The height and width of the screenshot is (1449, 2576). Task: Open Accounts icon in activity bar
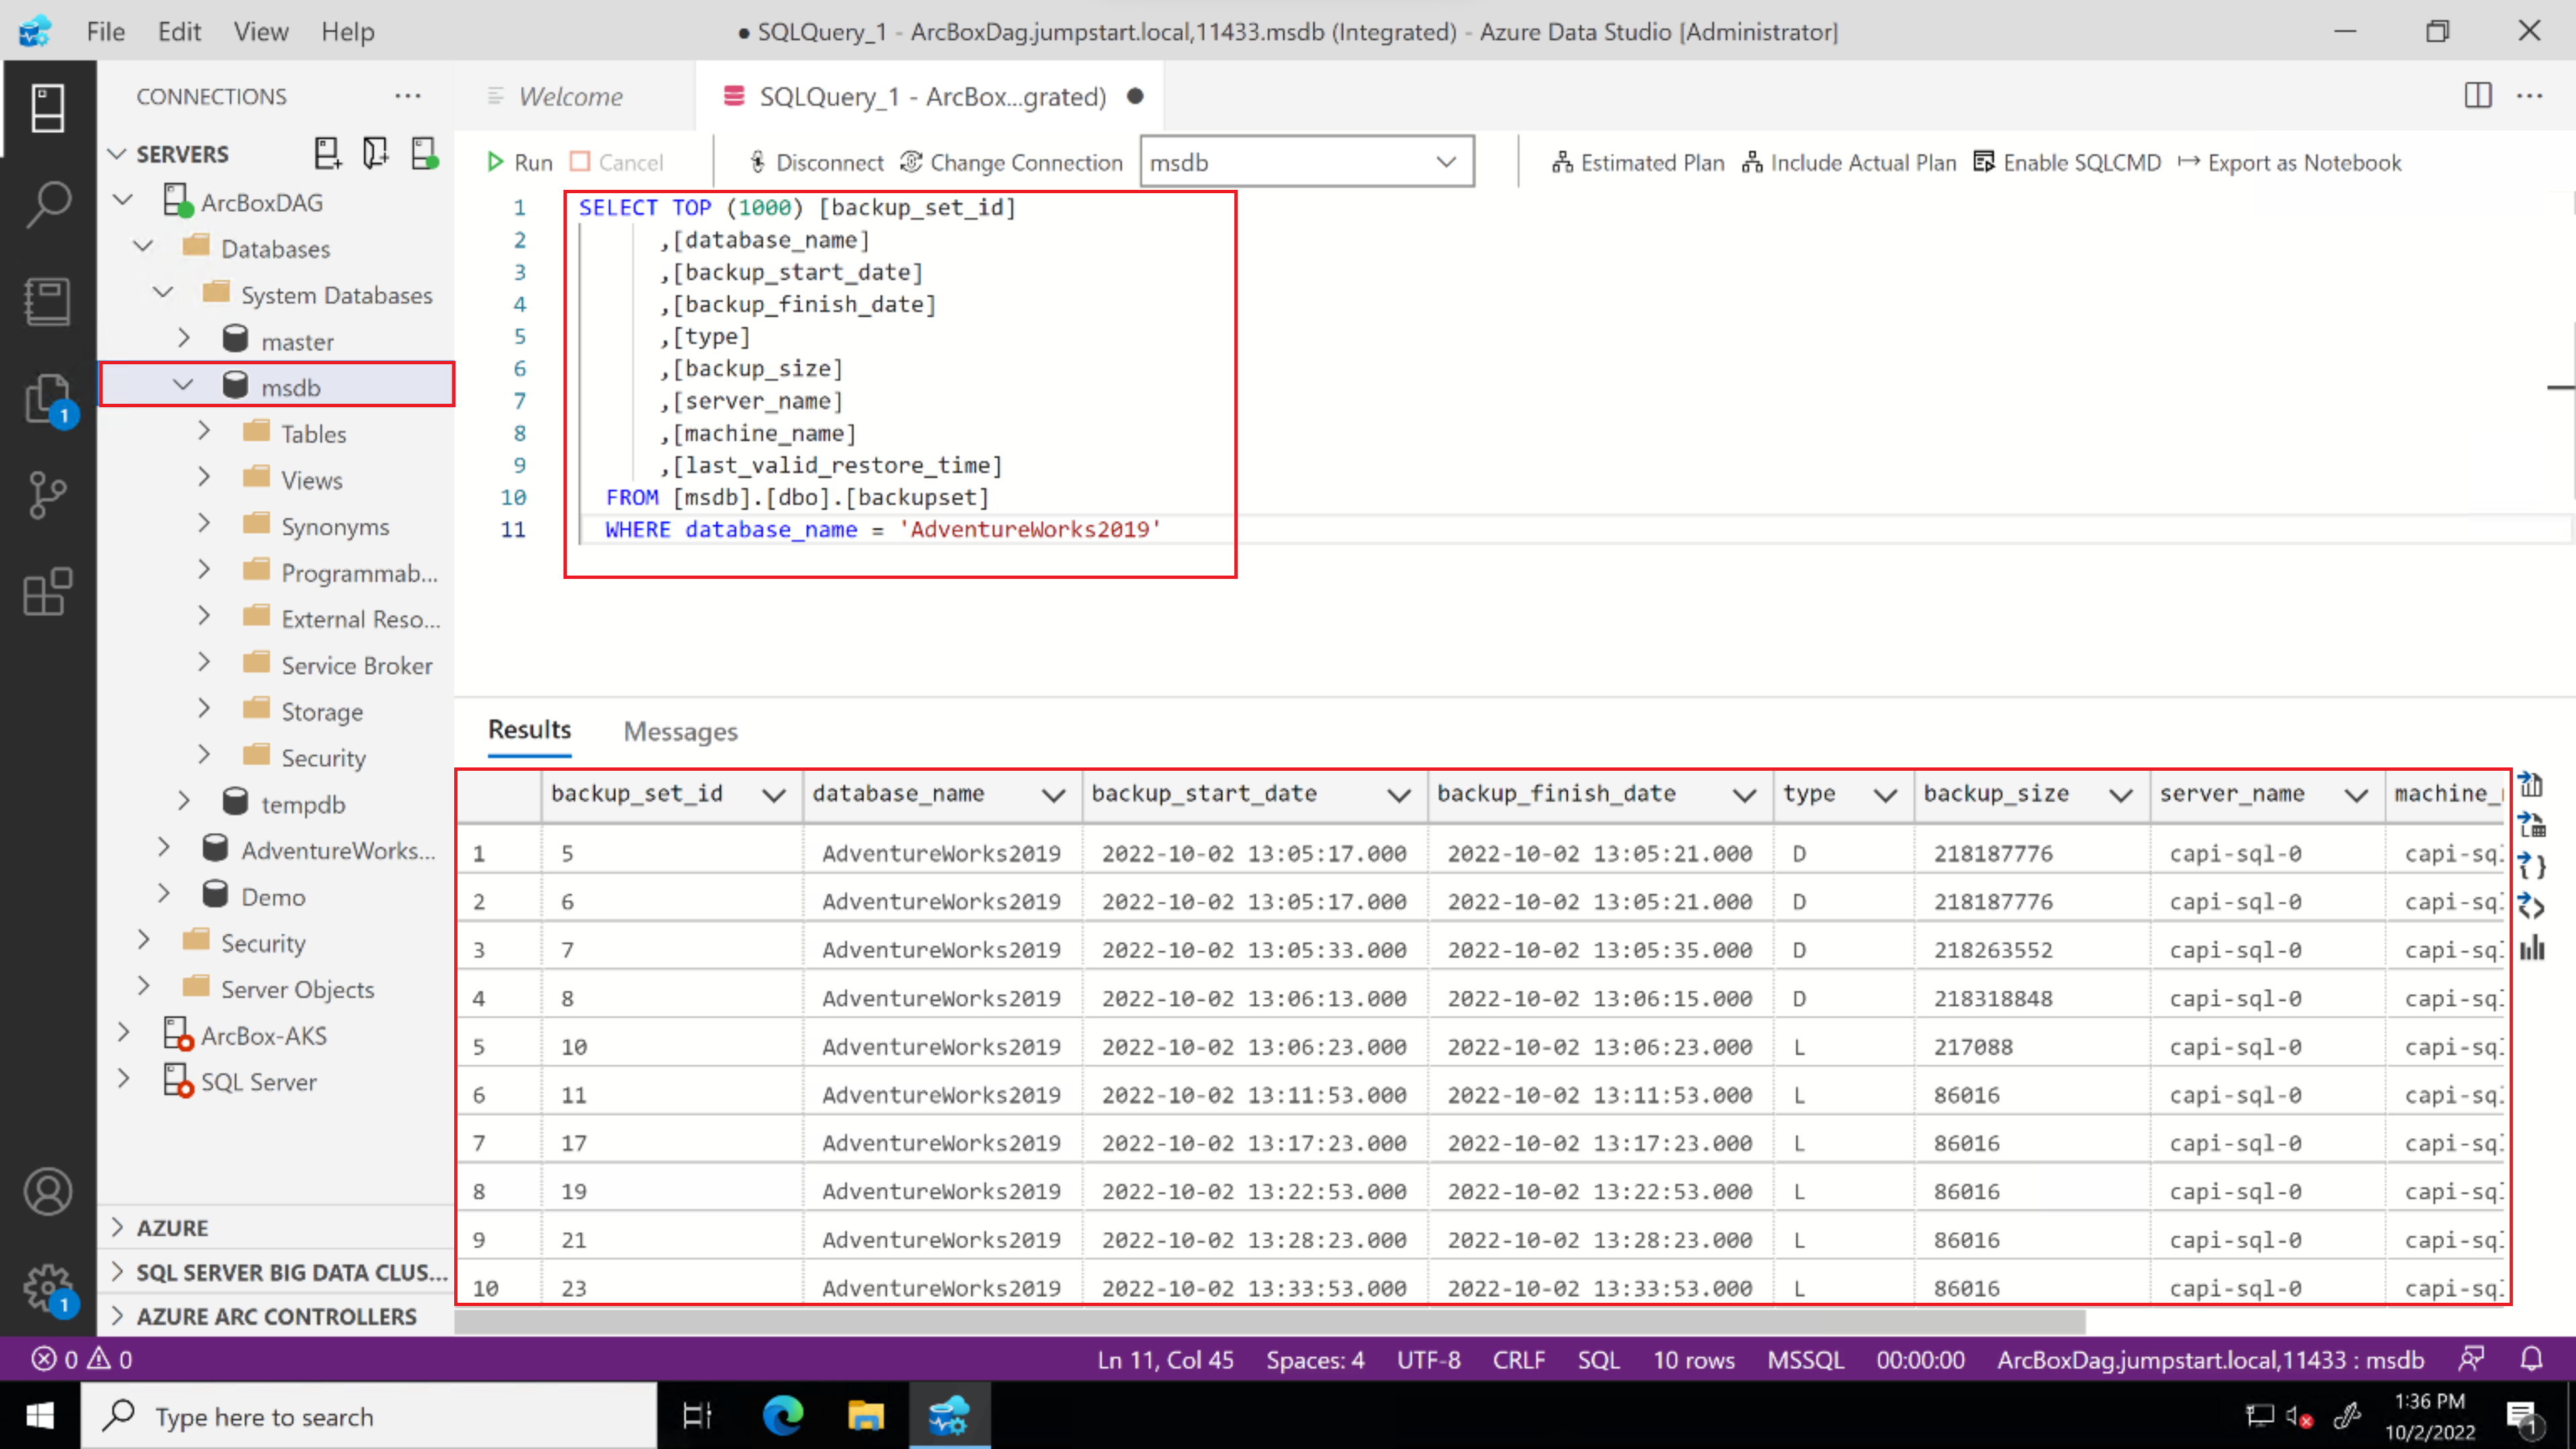[47, 1191]
